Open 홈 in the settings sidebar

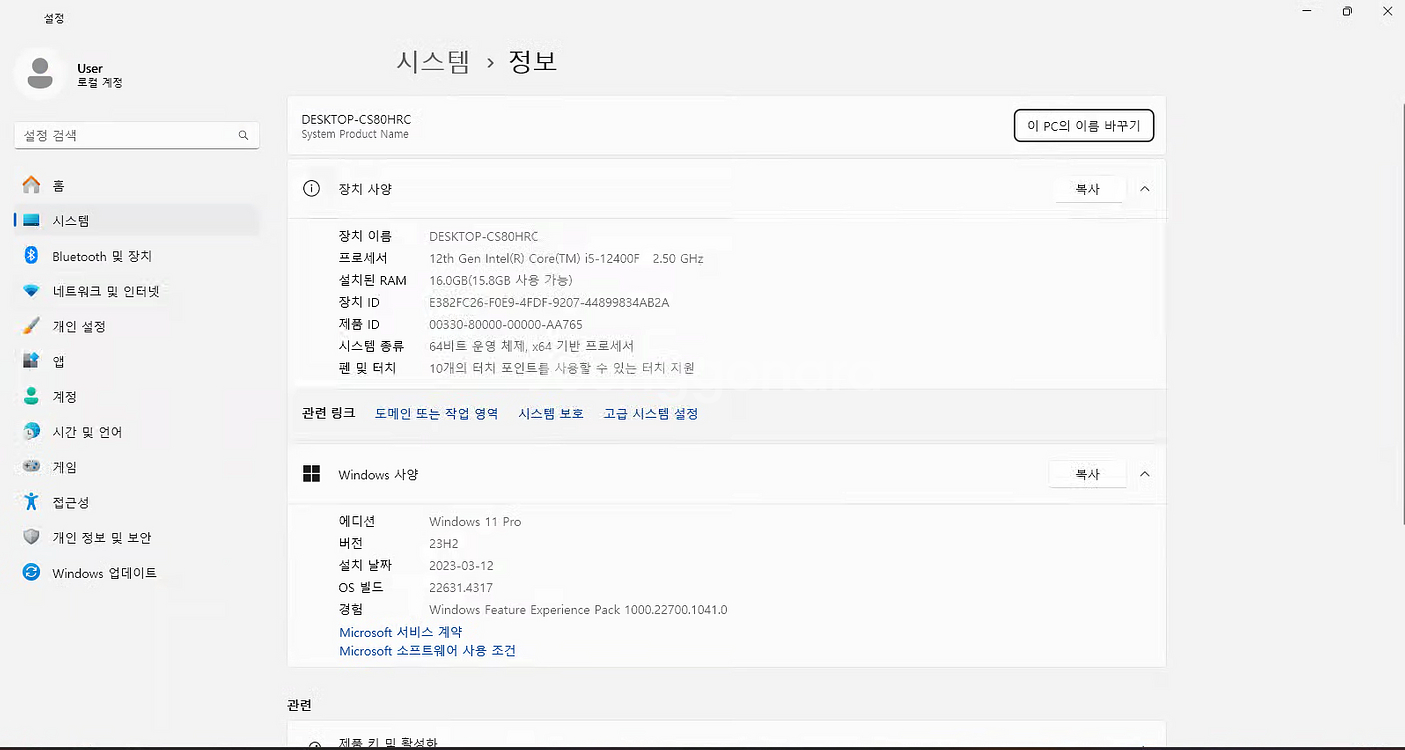(137, 185)
